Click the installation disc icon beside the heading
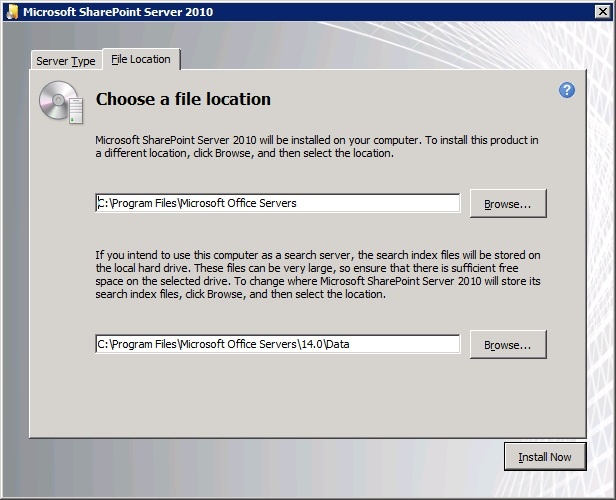The height and width of the screenshot is (500, 616). coord(54,100)
